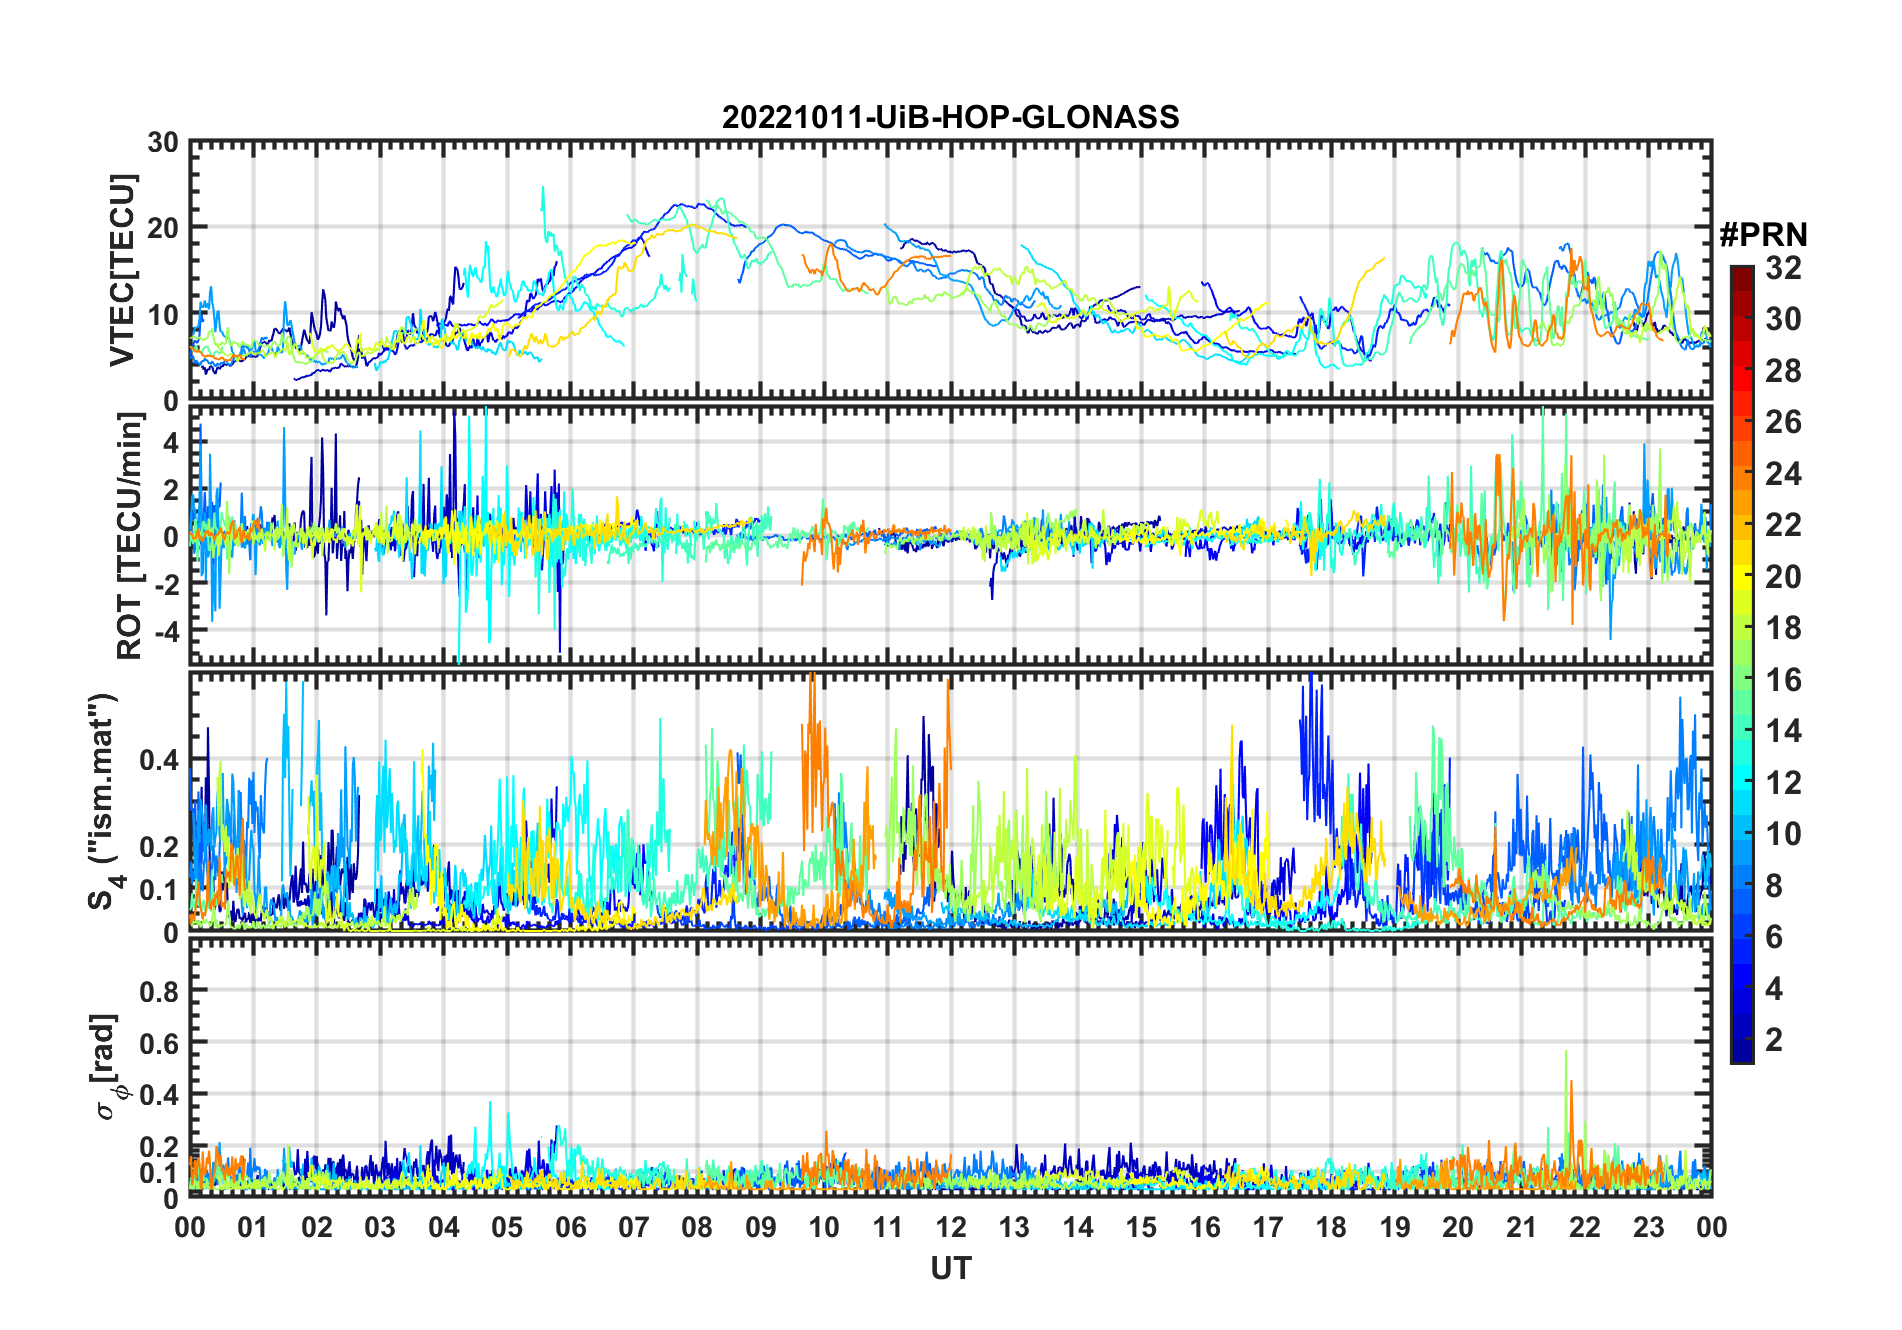The image size is (1902, 1330).
Task: Click the ROT [TECU/min] y-axis label
Action: pyautogui.click(x=129, y=535)
